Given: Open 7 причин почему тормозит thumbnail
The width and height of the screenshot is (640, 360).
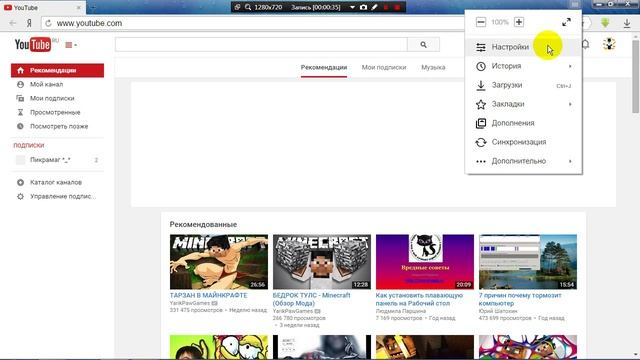Looking at the screenshot, I should [x=528, y=262].
